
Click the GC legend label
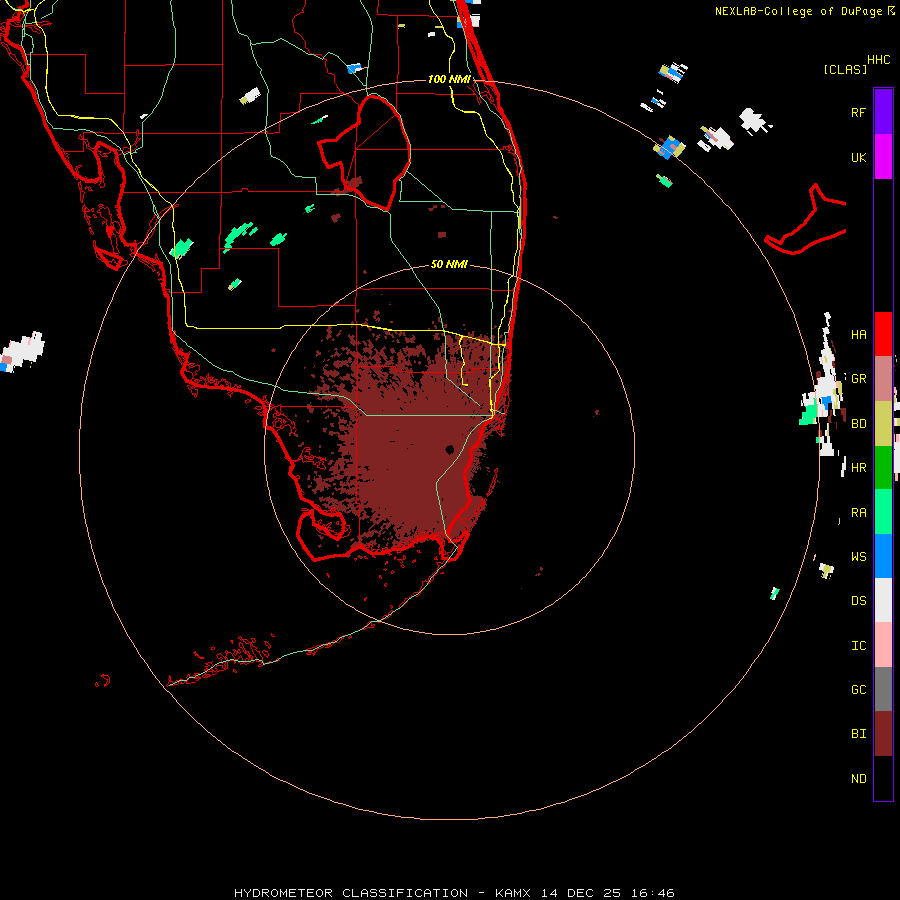click(858, 690)
